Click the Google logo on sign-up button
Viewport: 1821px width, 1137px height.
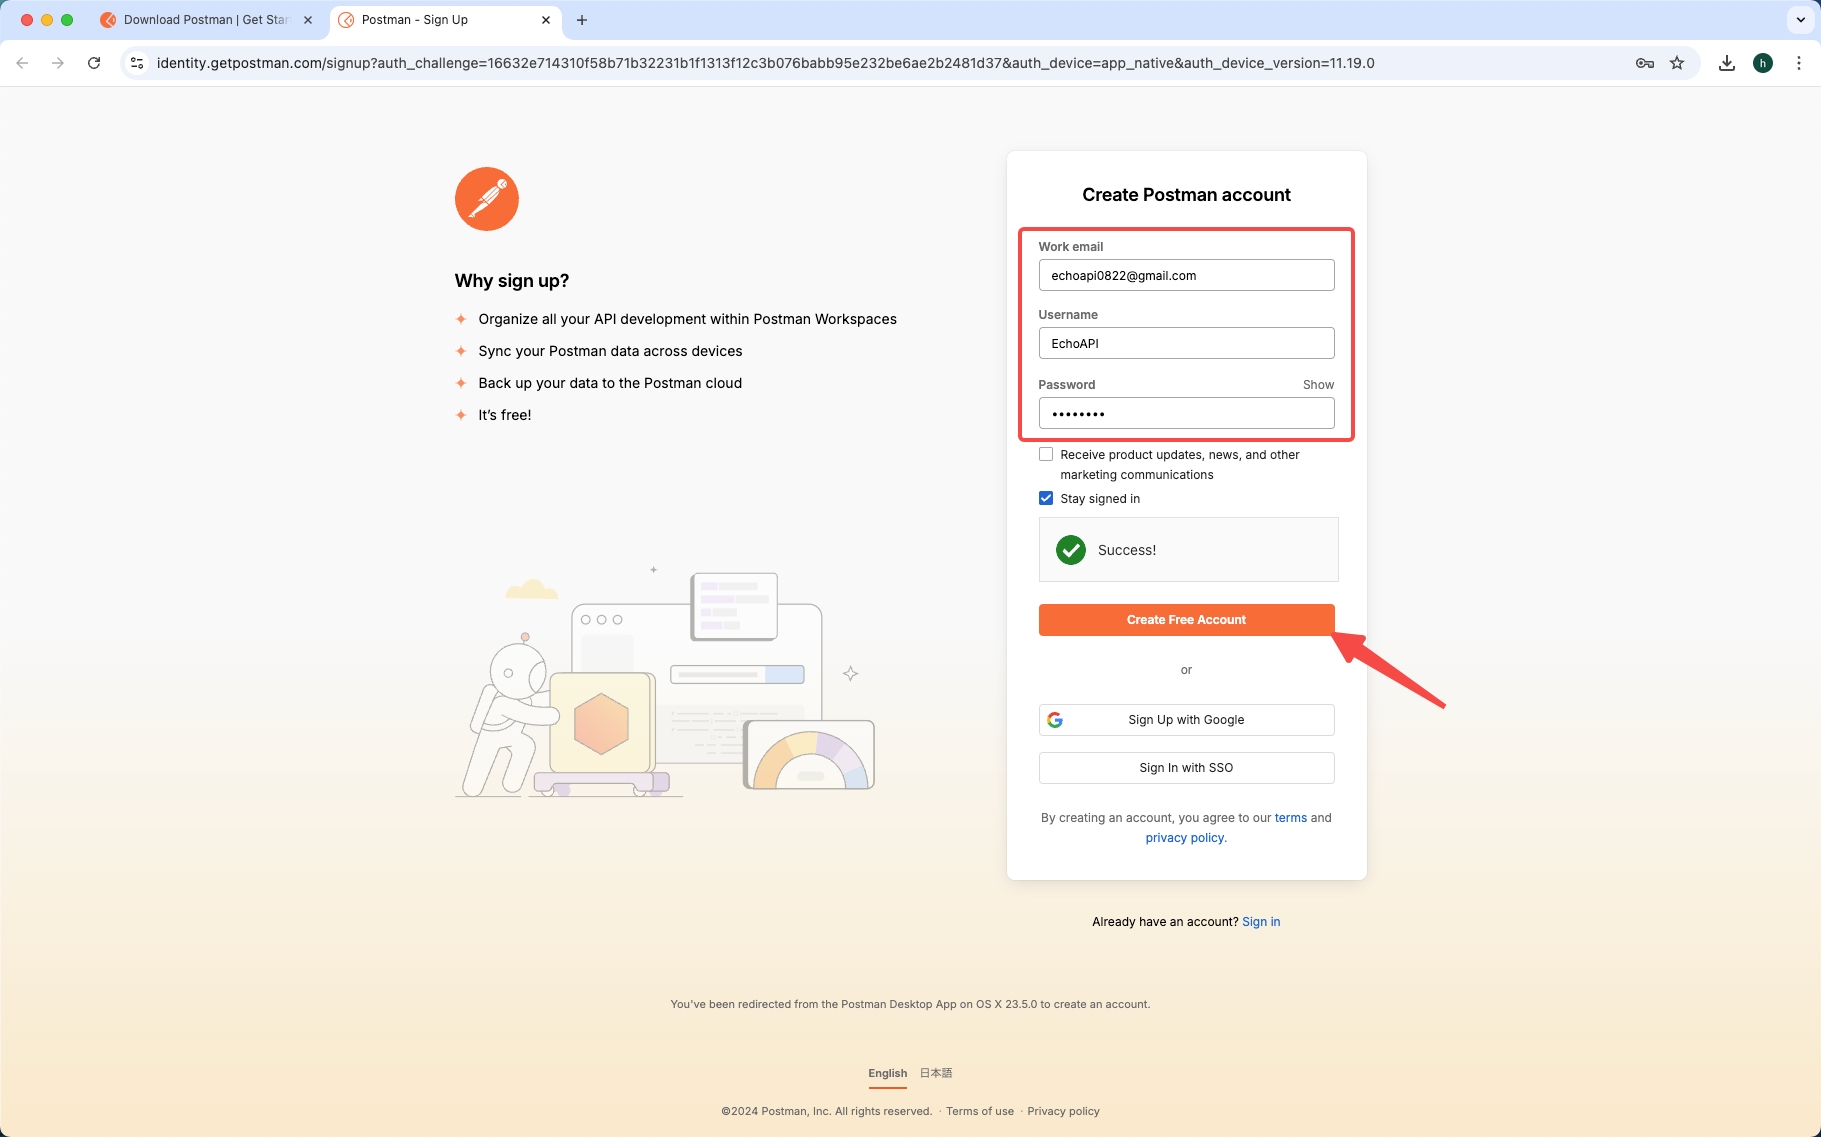click(x=1055, y=720)
